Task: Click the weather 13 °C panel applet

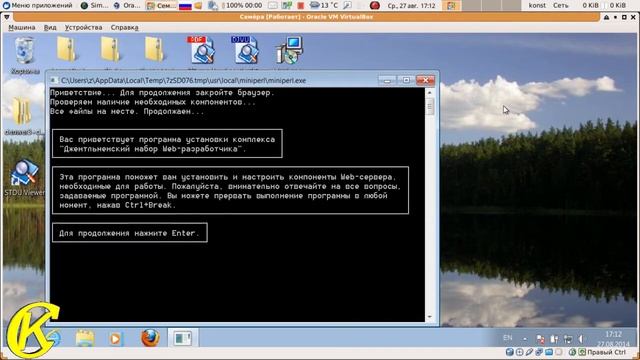Action: coord(324,5)
